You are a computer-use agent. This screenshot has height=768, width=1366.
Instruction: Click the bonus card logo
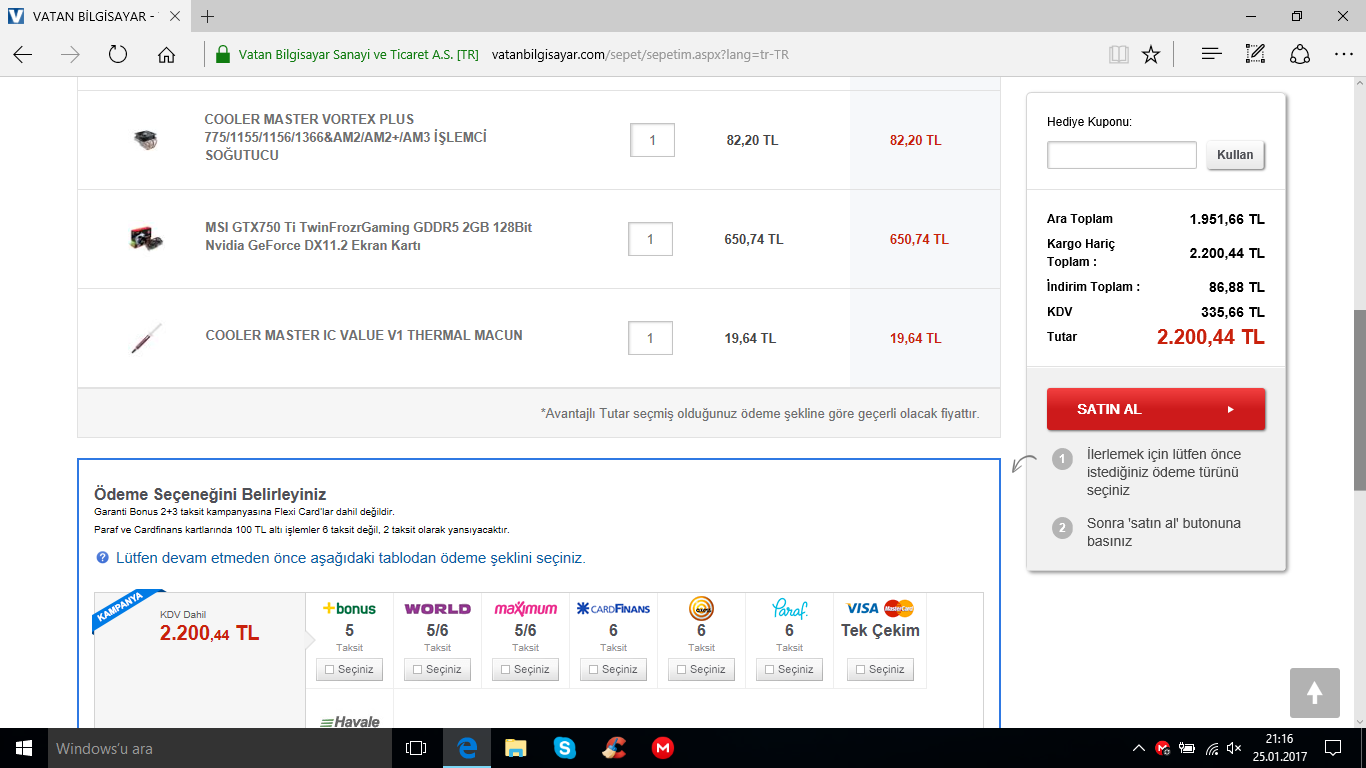pos(349,608)
